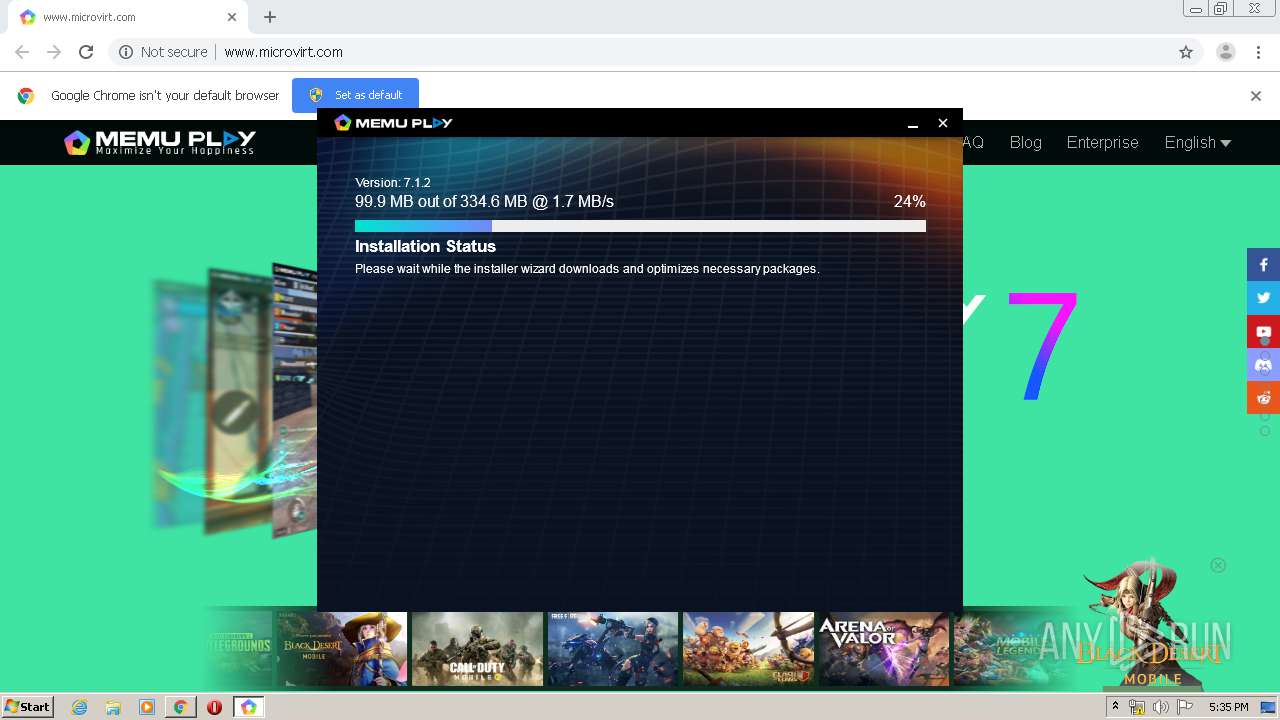Open the Clash of Clans thumbnail
The image size is (1280, 720).
(748, 649)
